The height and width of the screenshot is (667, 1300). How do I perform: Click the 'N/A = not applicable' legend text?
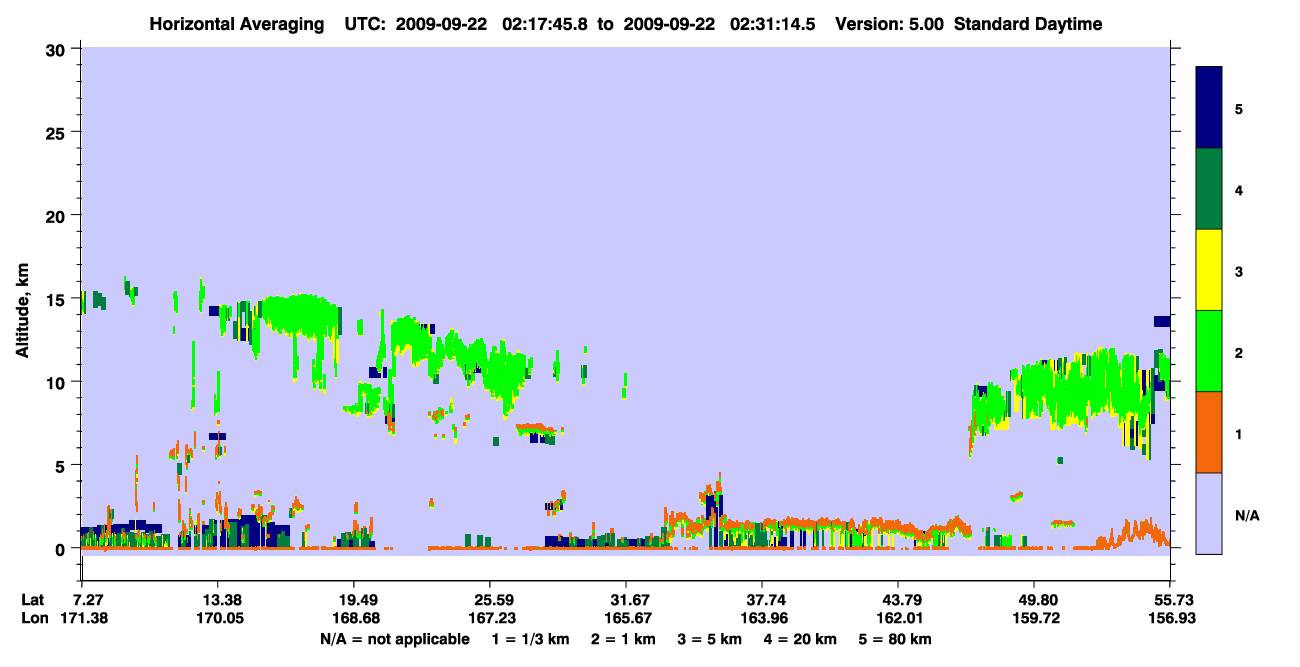(x=394, y=638)
